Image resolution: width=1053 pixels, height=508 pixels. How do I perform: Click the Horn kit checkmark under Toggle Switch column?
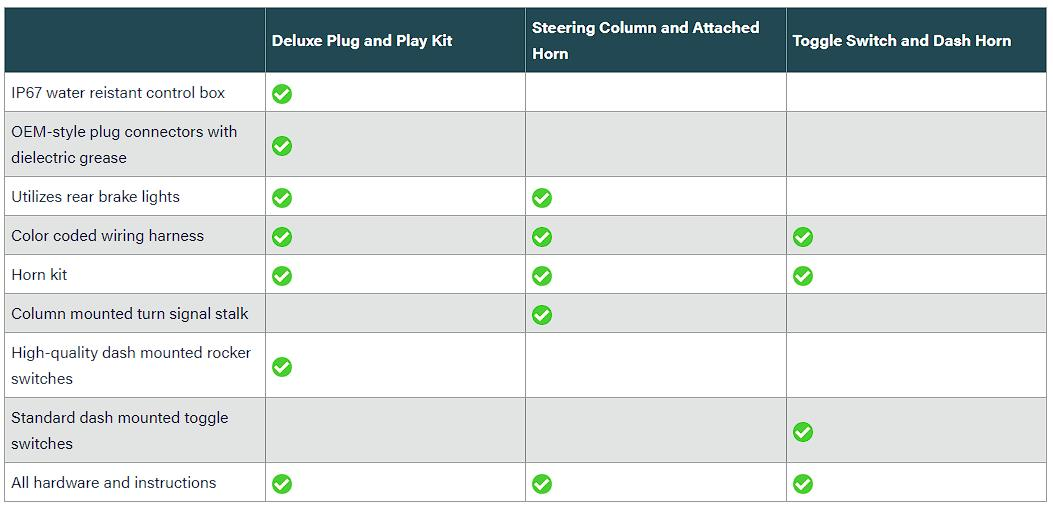(803, 276)
